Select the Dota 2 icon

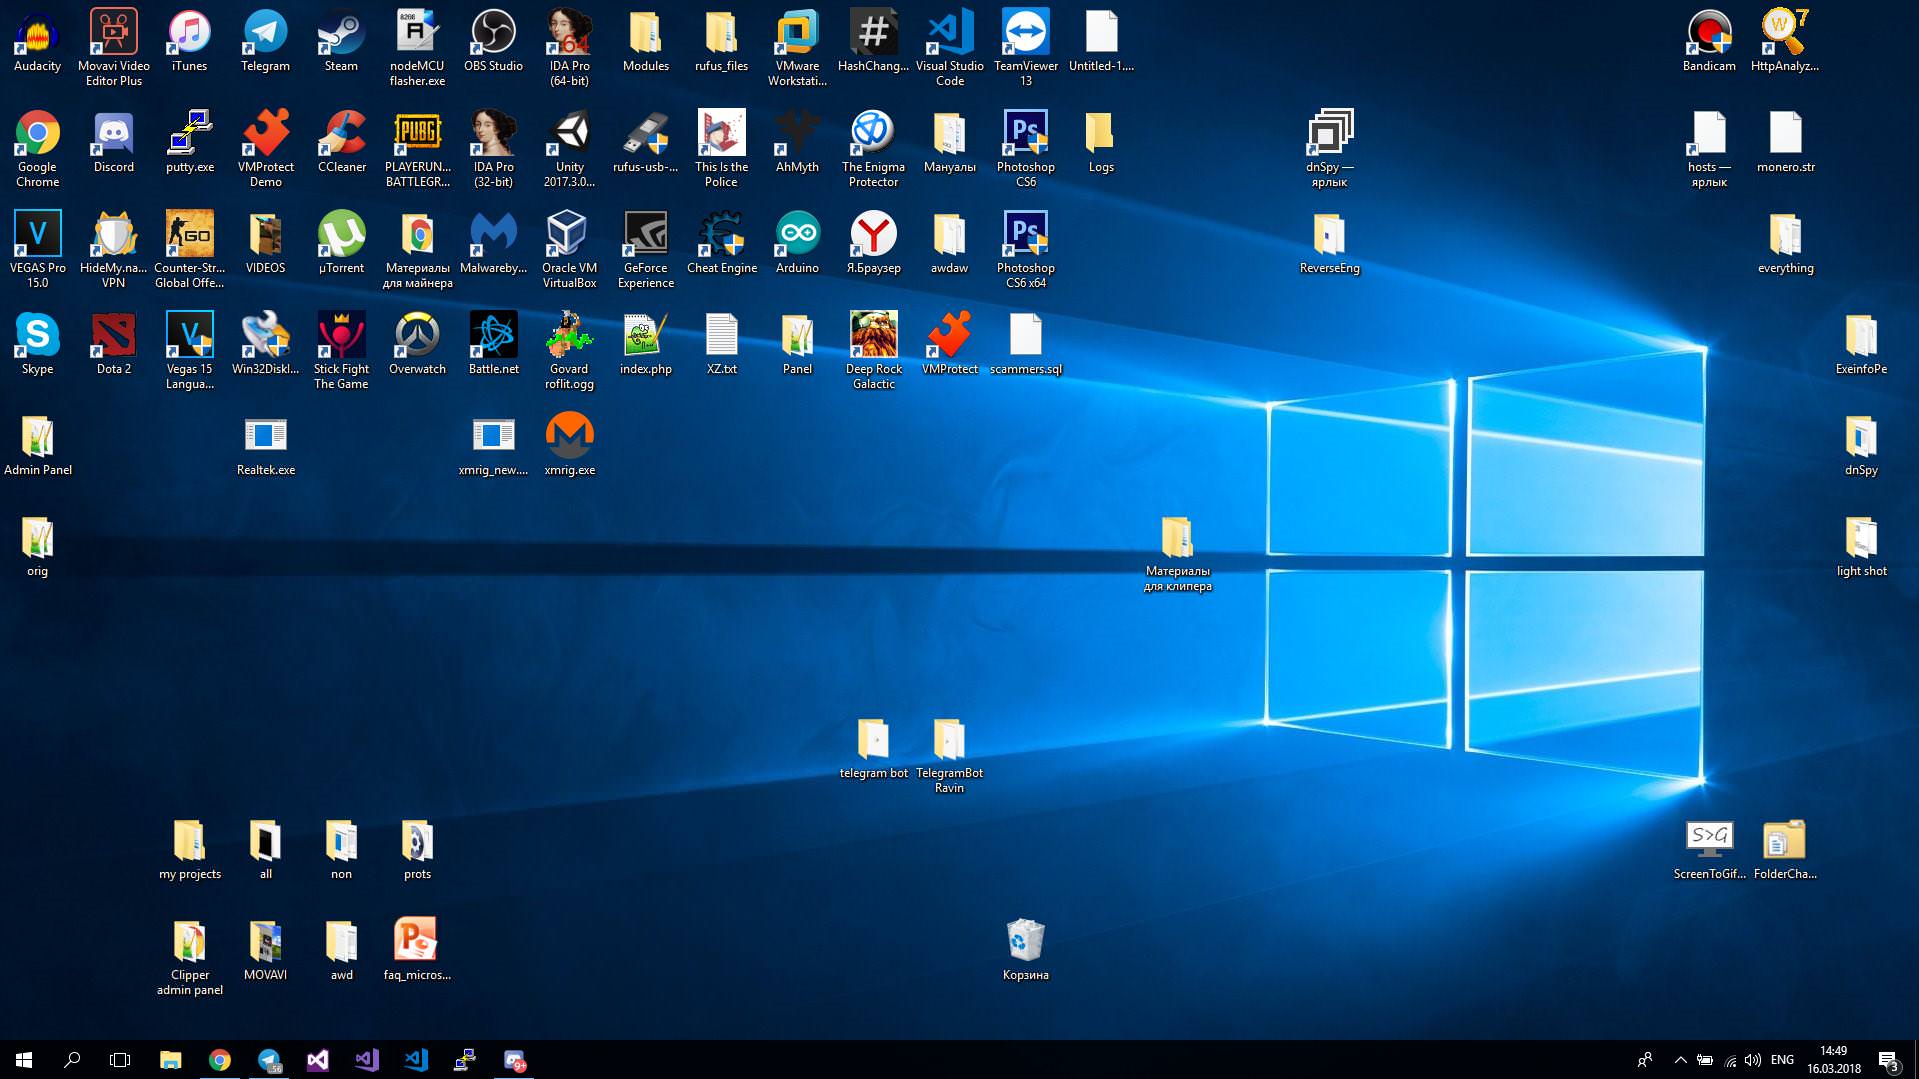coord(113,345)
